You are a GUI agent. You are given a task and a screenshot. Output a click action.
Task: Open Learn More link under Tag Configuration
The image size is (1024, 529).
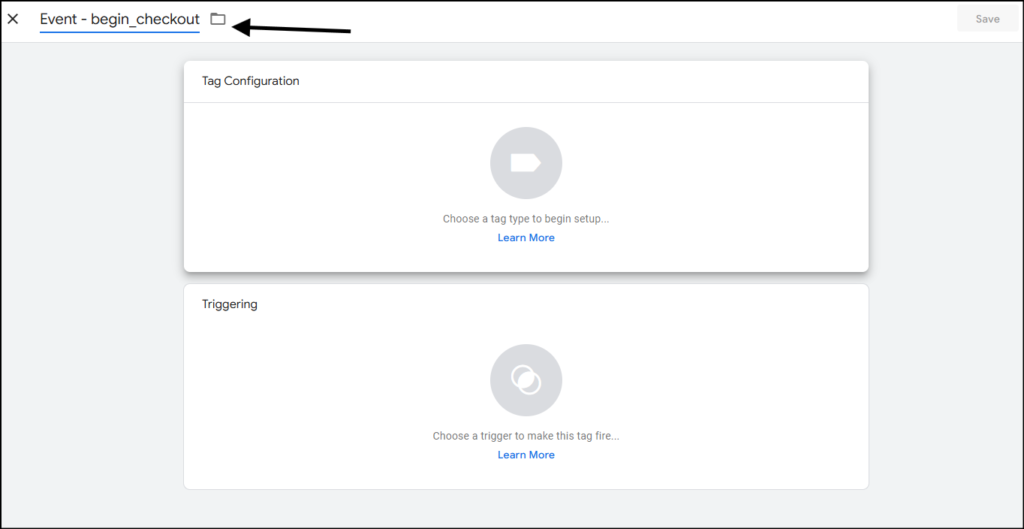[x=526, y=238]
